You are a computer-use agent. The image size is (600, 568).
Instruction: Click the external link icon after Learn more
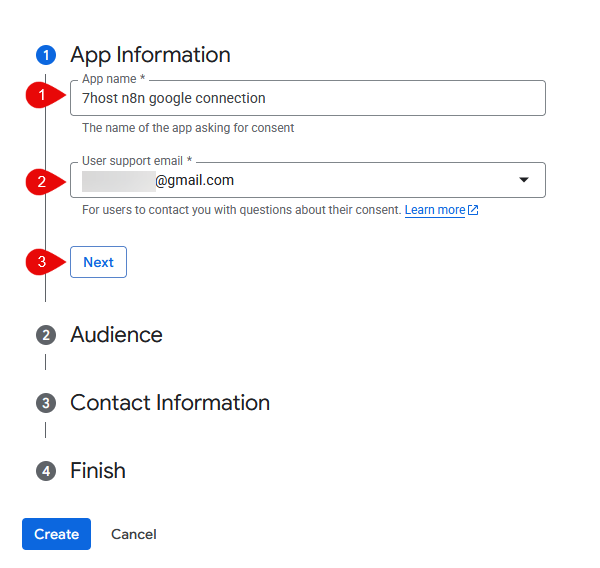[473, 210]
